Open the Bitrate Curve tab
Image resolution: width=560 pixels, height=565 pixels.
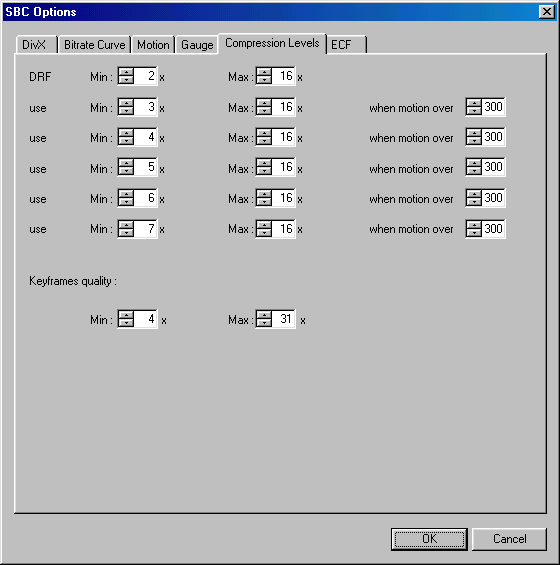[x=94, y=45]
